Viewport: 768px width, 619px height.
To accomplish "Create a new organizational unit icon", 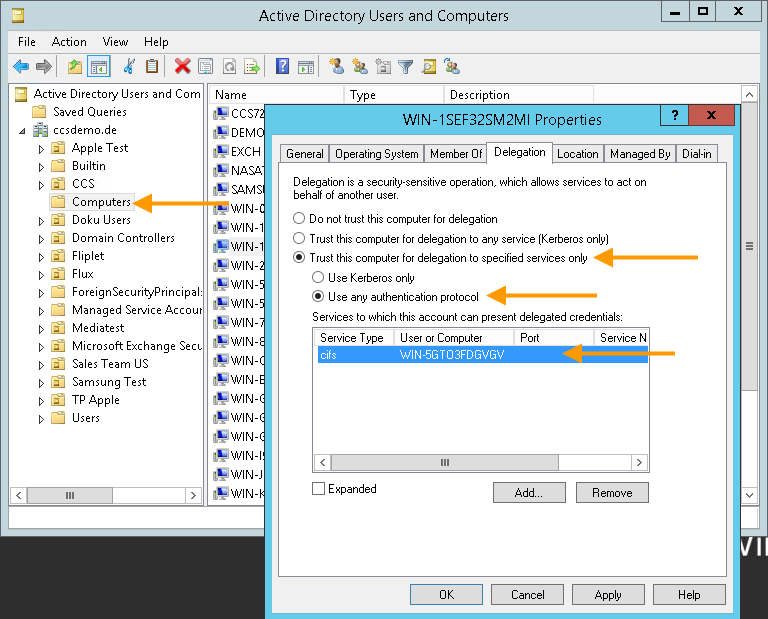I will (383, 66).
